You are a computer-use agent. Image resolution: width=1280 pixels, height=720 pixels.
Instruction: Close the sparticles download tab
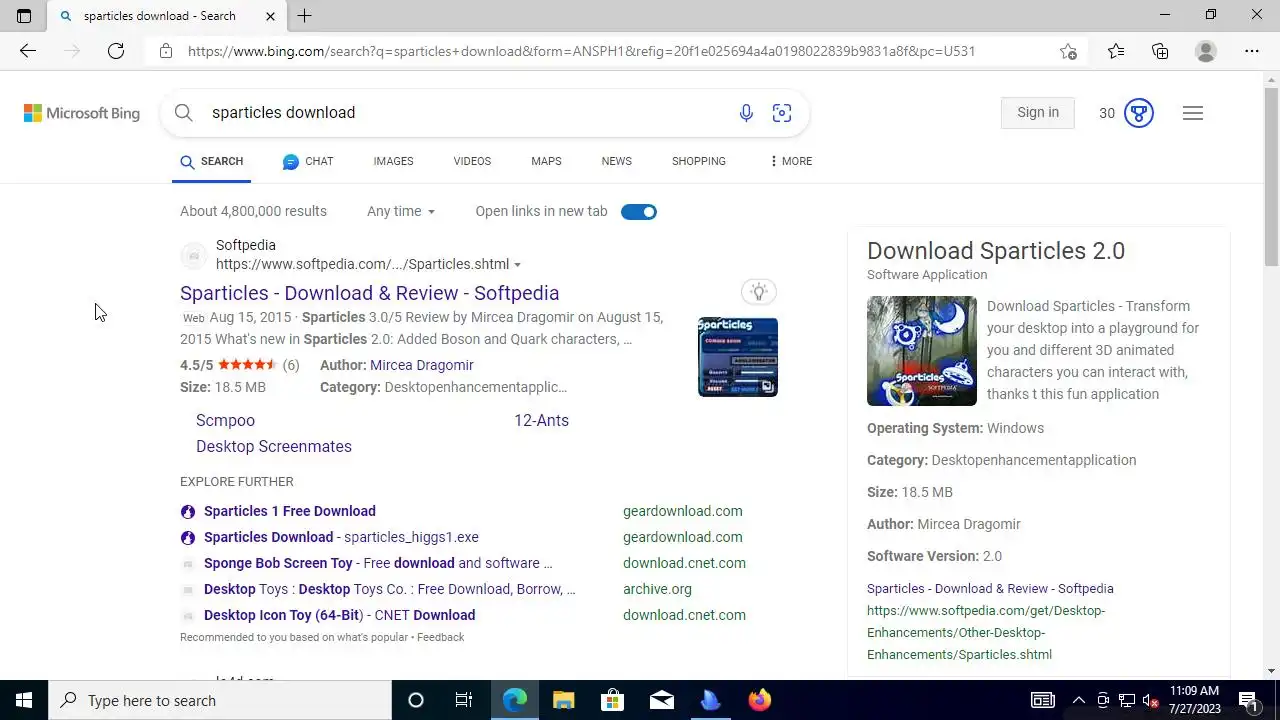pyautogui.click(x=270, y=16)
